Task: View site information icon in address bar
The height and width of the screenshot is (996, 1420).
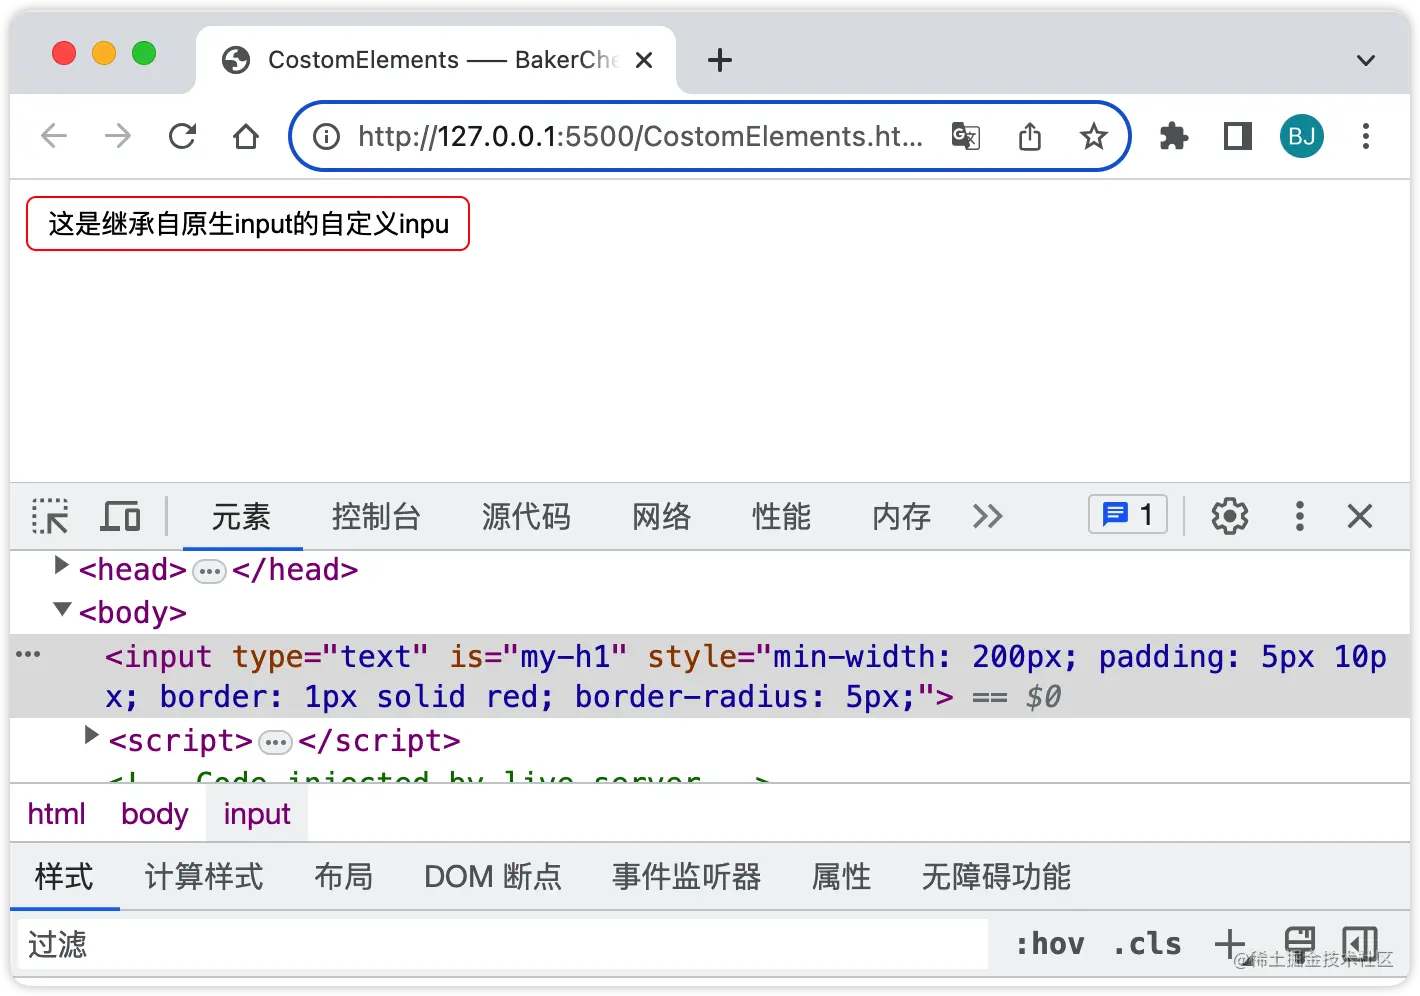Action: (326, 136)
